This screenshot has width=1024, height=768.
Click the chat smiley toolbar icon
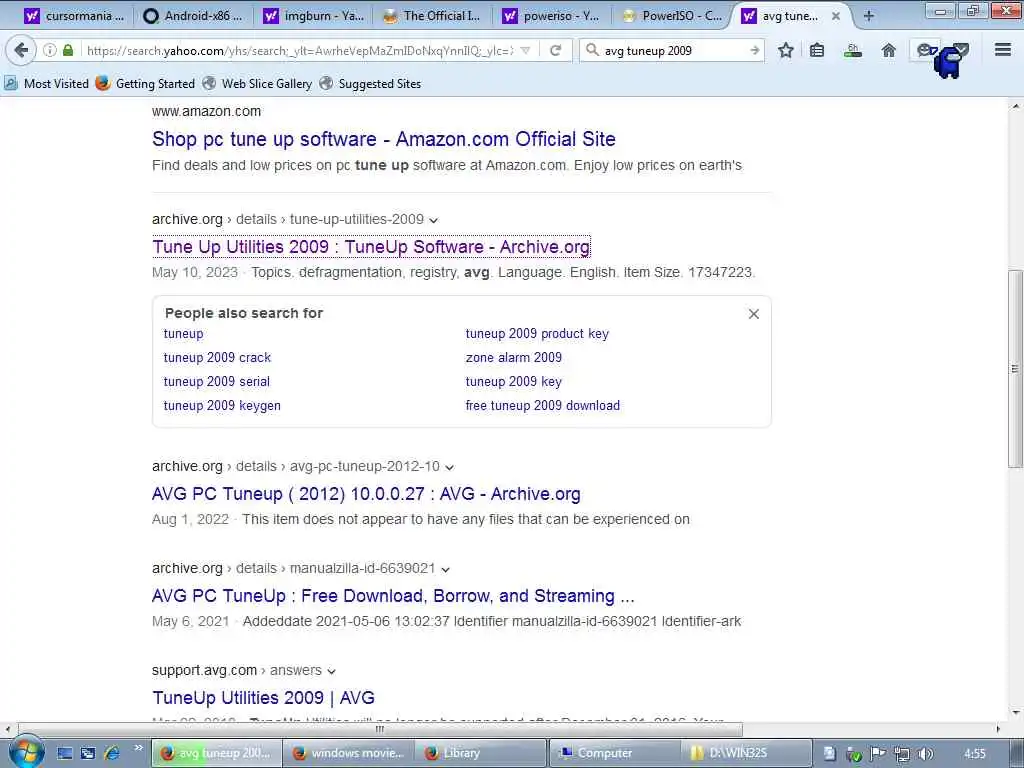tap(923, 50)
